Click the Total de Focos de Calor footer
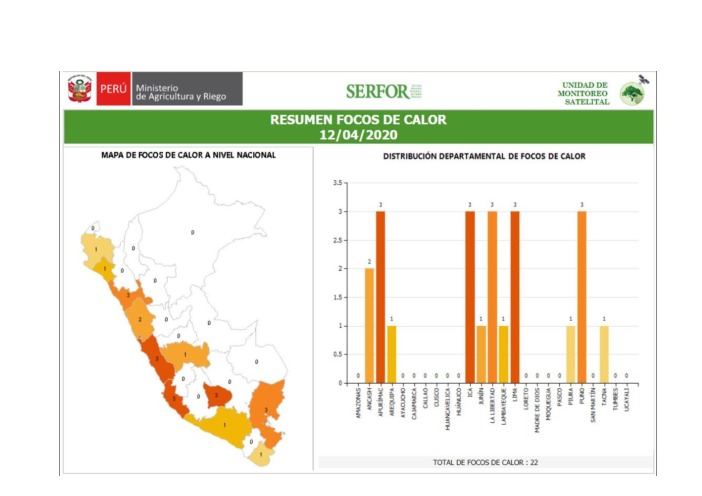The image size is (702, 496). (485, 463)
